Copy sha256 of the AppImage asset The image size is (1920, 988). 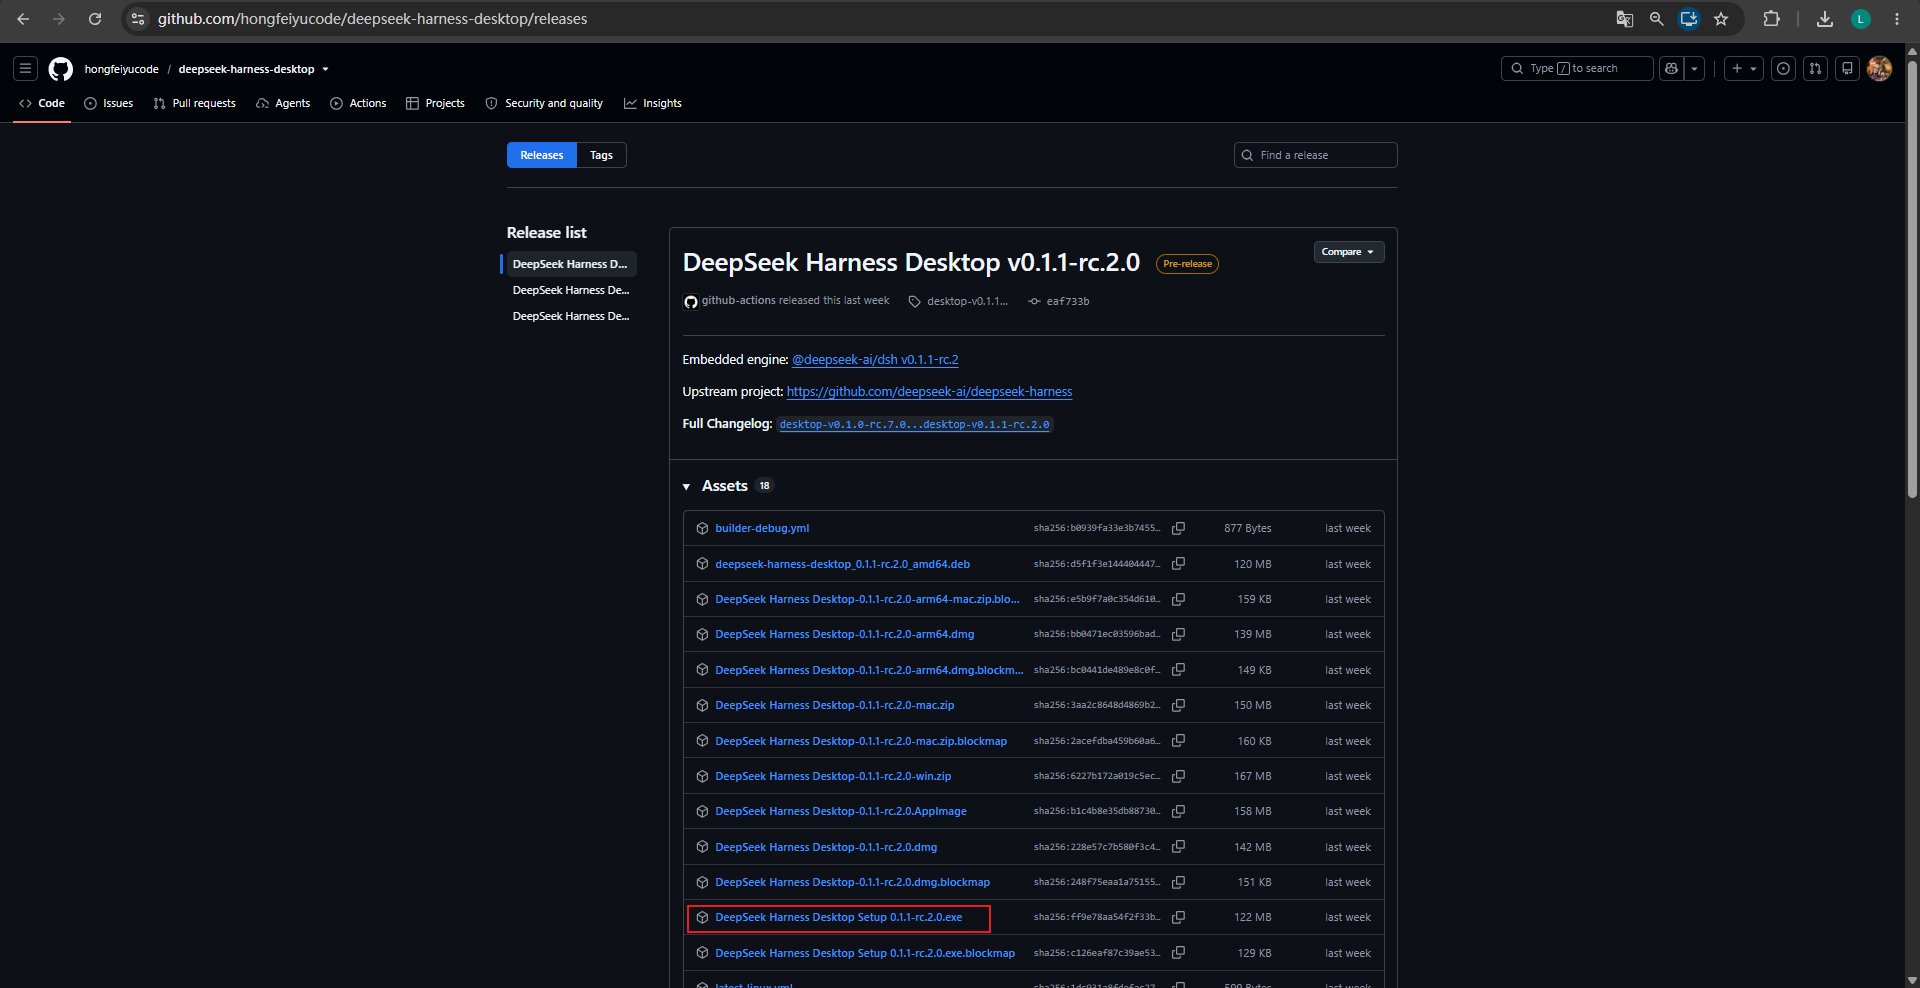[1179, 811]
